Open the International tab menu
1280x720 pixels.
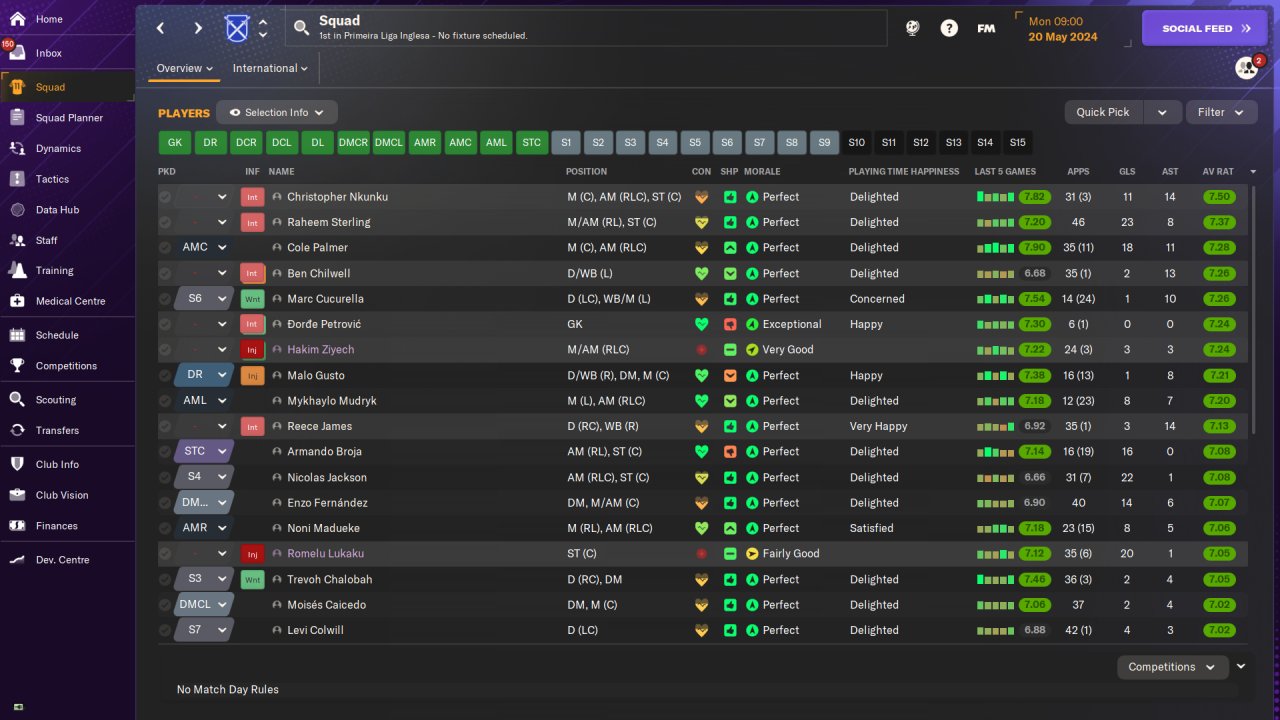pos(270,68)
